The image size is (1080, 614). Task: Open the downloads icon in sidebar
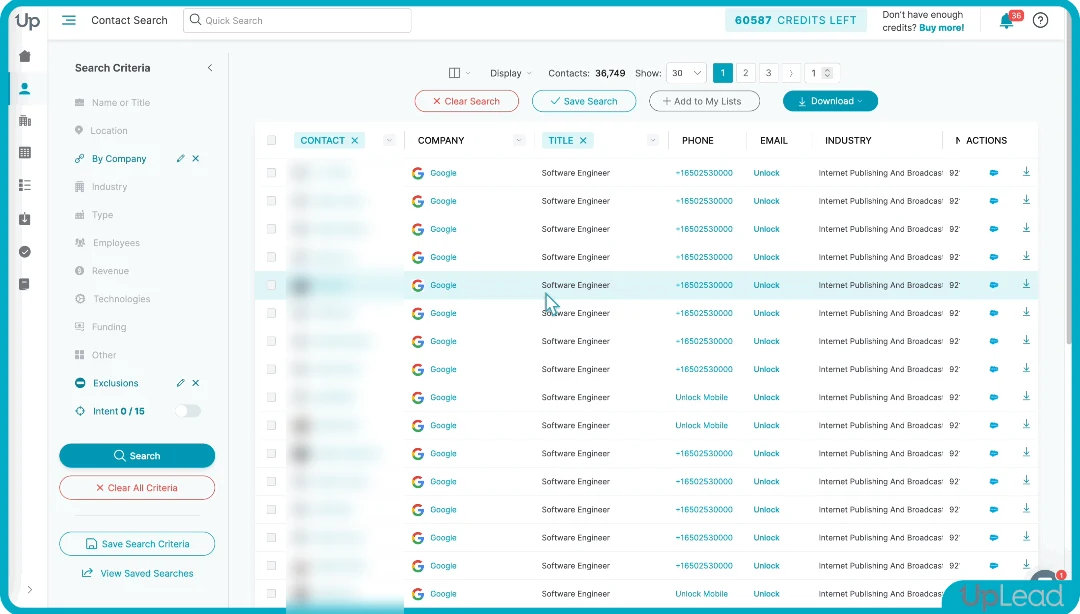point(25,218)
